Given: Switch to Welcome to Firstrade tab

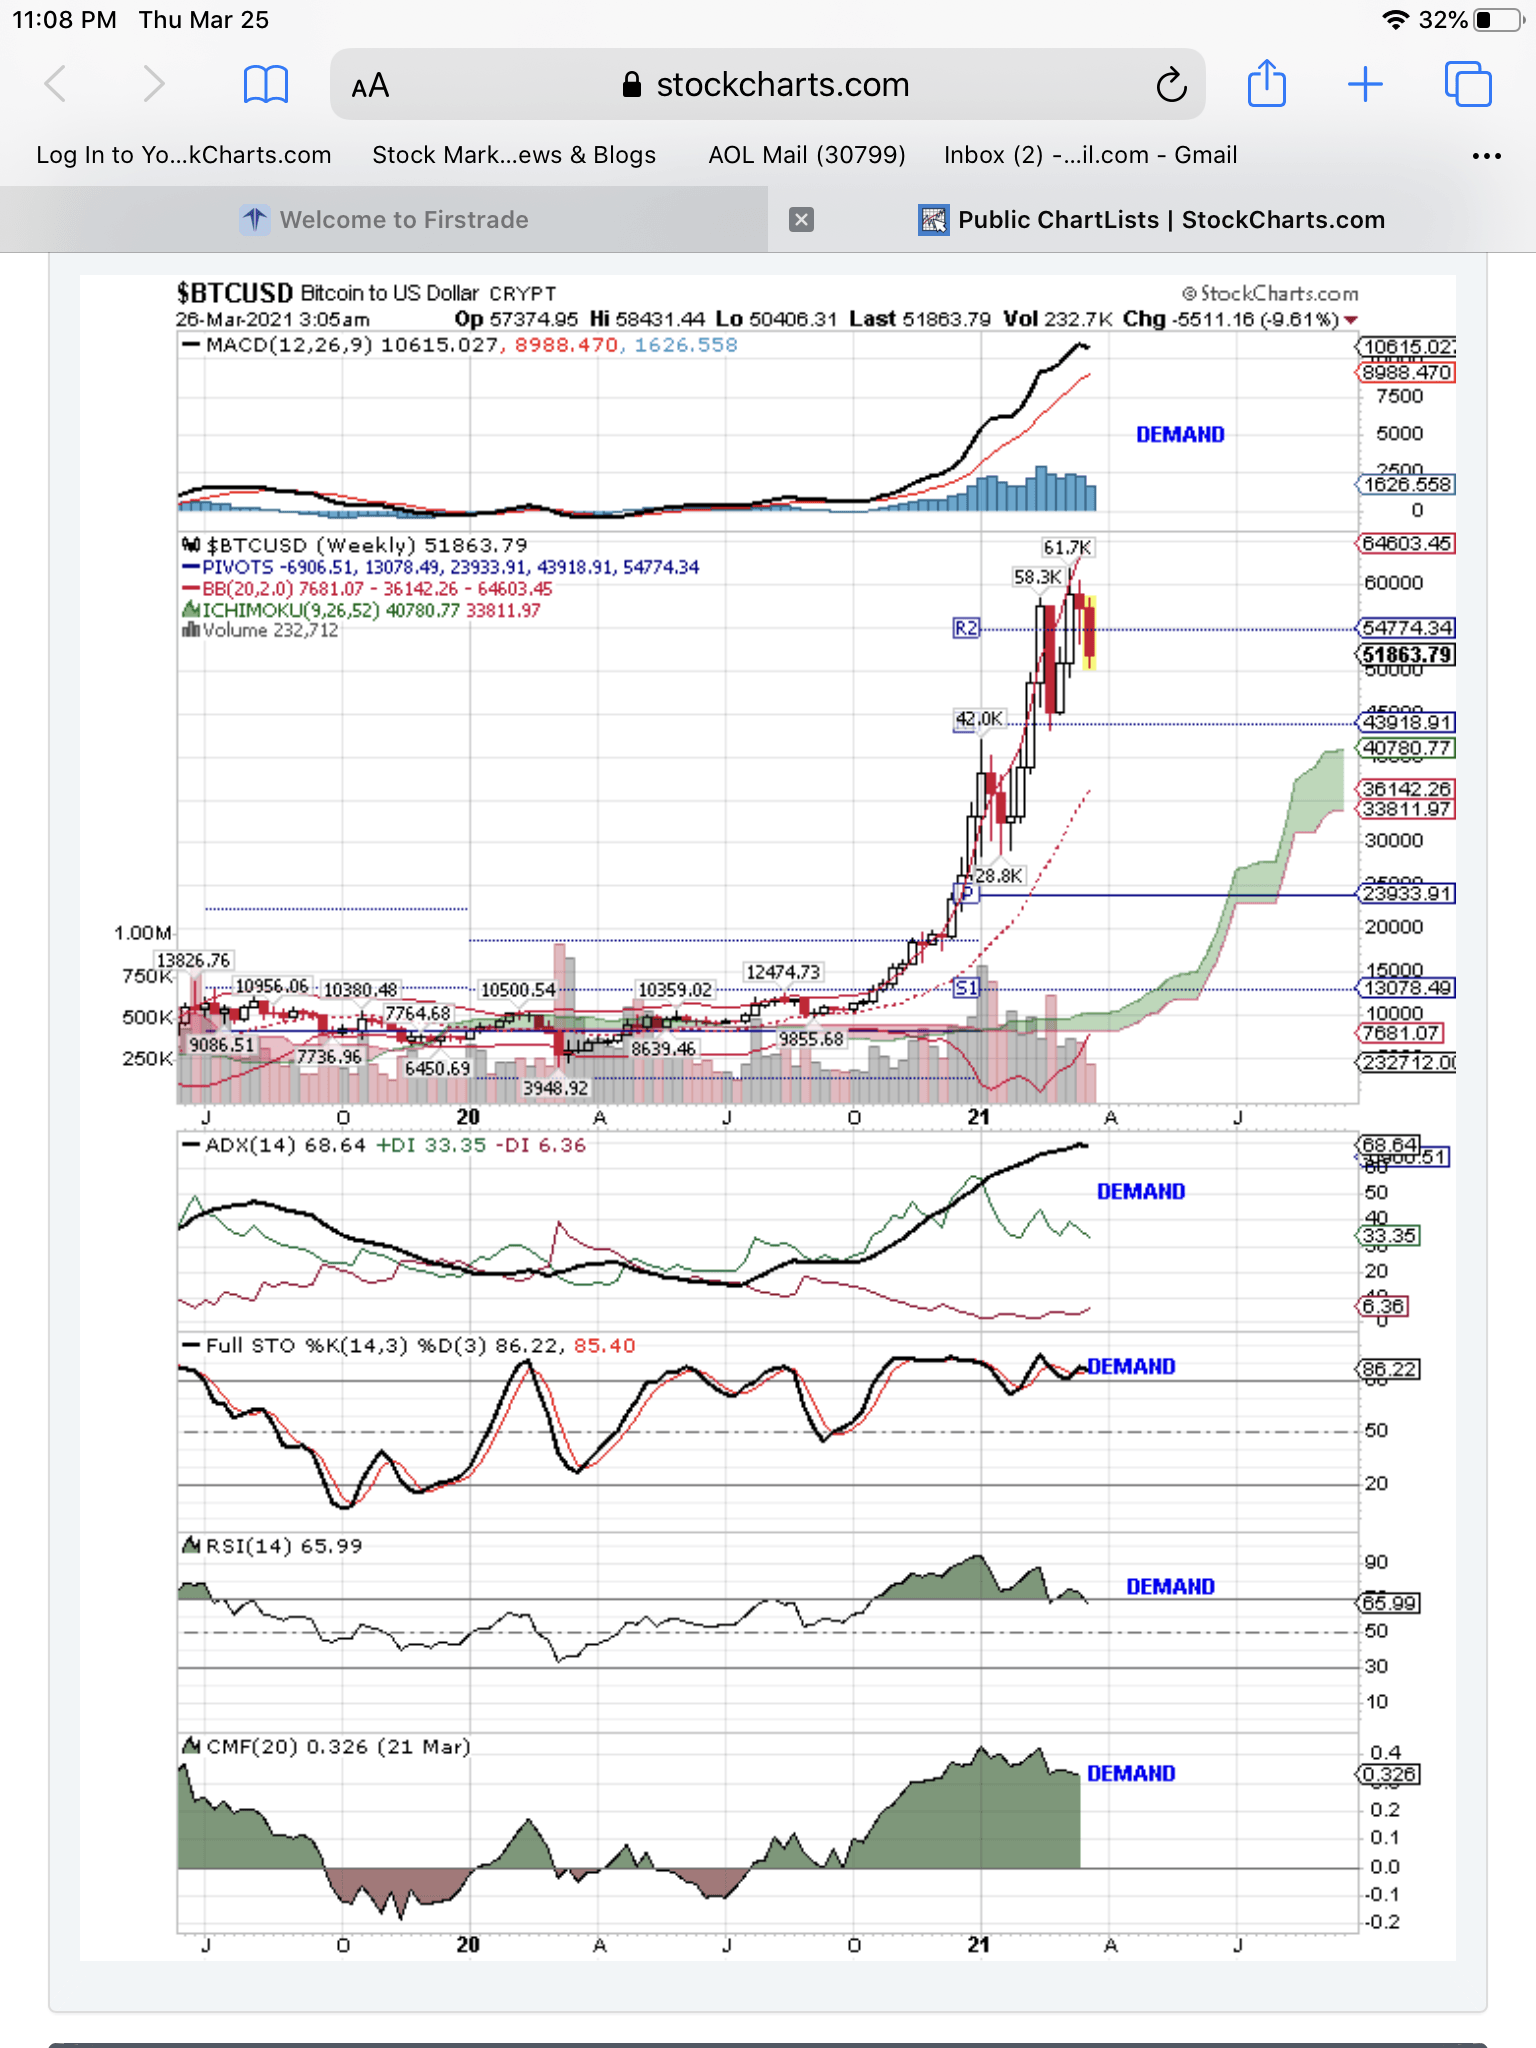Looking at the screenshot, I should 384,220.
